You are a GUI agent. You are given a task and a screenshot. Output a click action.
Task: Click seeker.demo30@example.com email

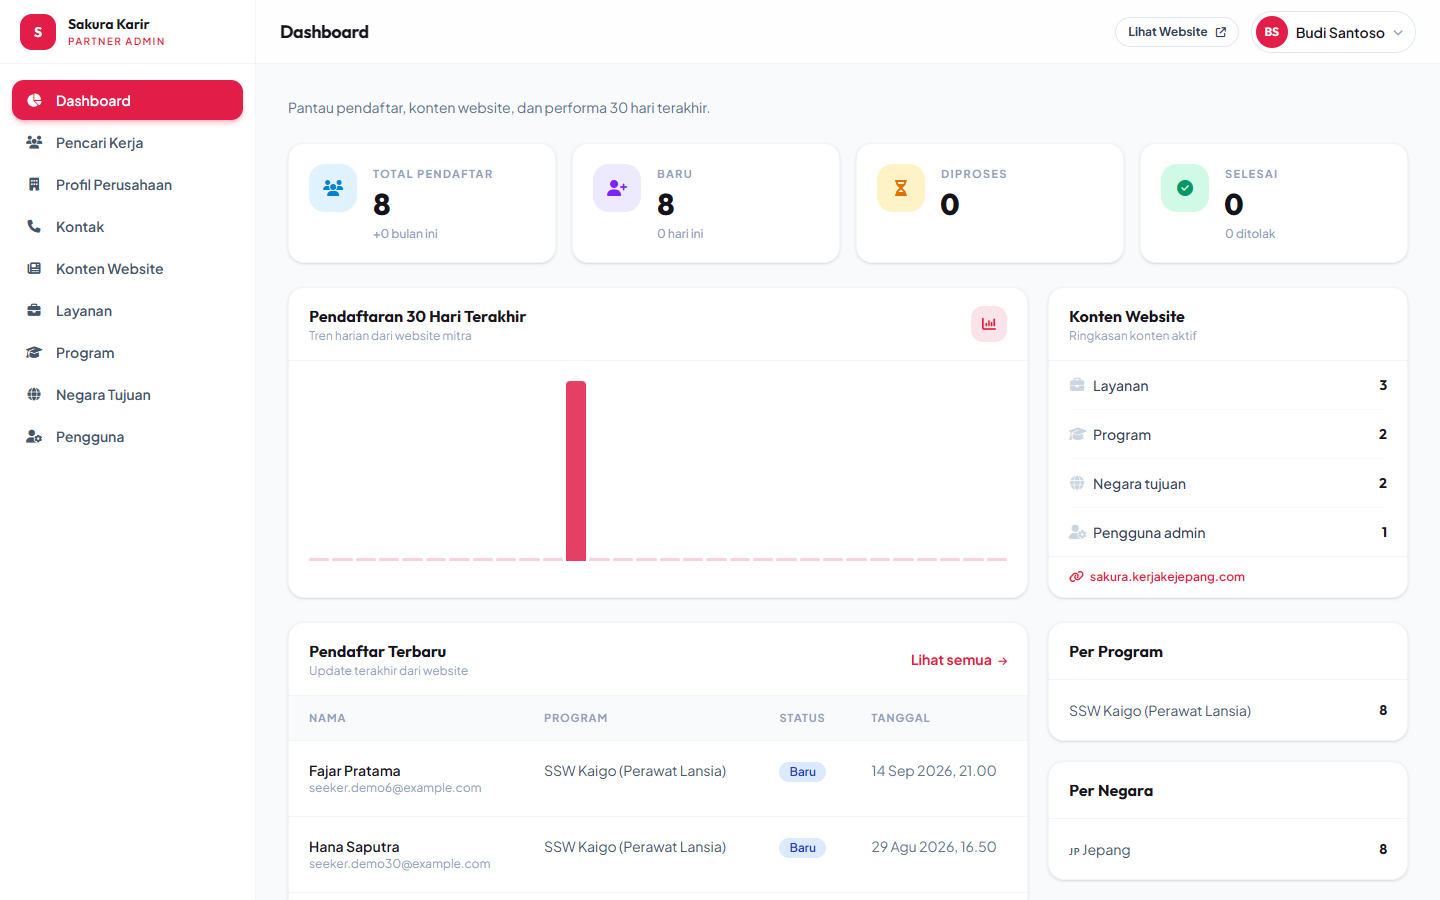(x=400, y=864)
